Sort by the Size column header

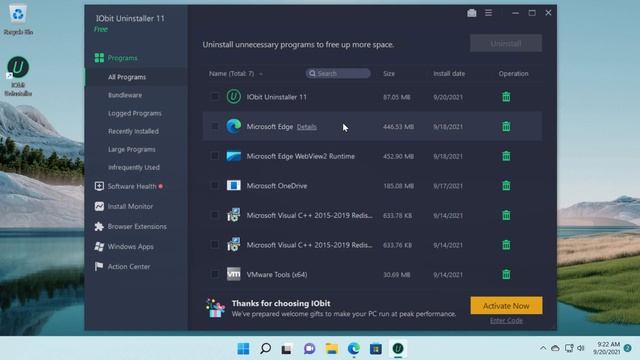point(389,74)
